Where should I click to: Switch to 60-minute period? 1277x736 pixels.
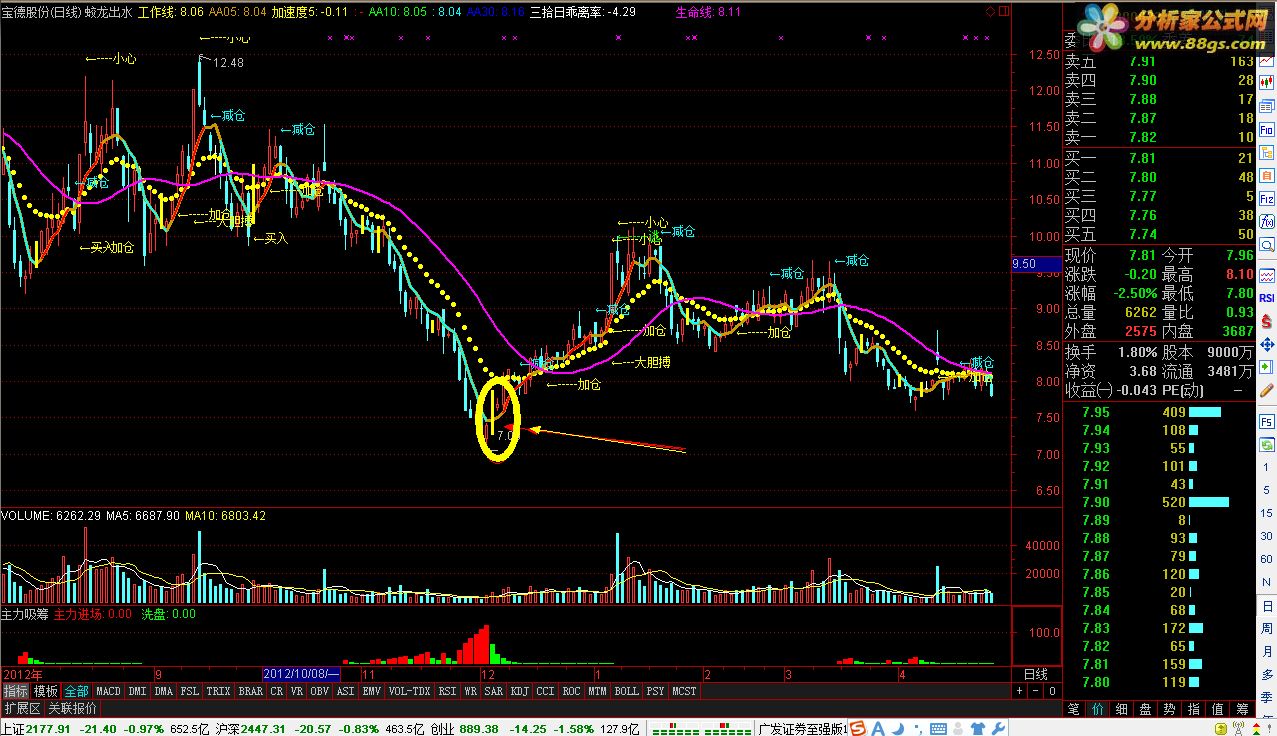point(1267,559)
